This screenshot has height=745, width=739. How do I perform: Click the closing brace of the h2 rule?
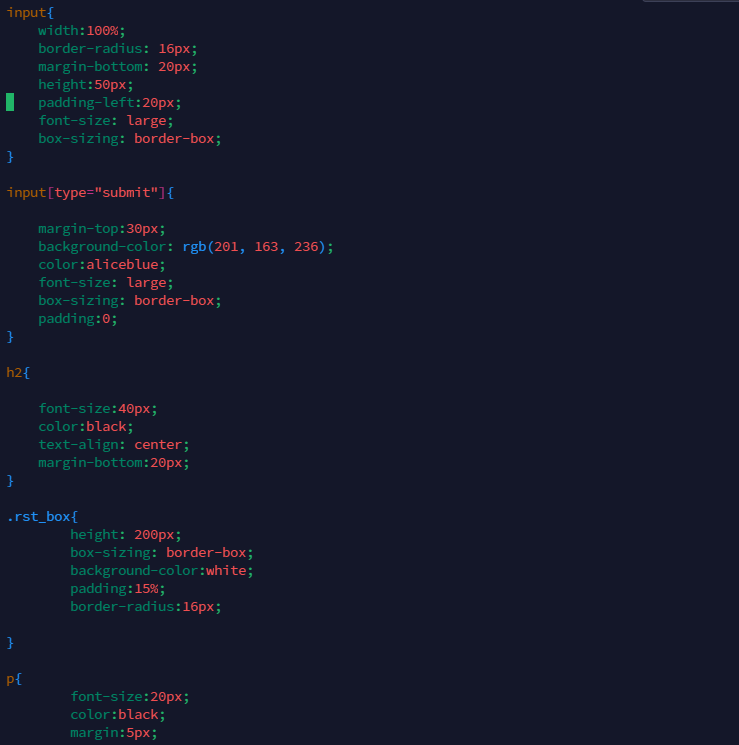click(x=10, y=481)
